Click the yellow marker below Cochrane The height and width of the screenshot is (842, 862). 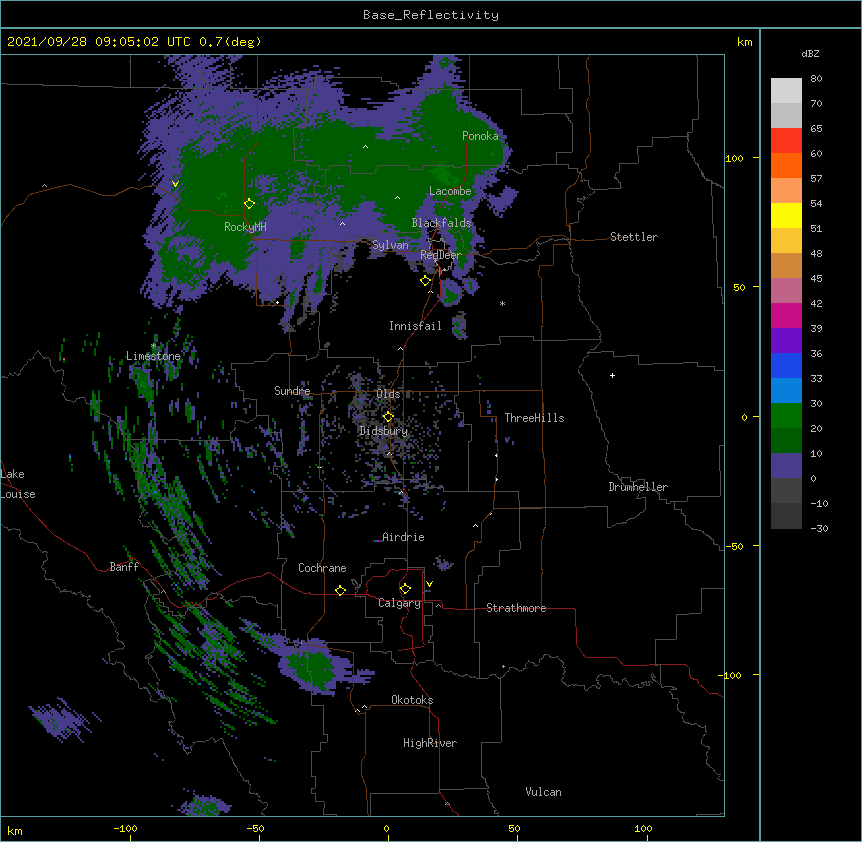(x=340, y=590)
